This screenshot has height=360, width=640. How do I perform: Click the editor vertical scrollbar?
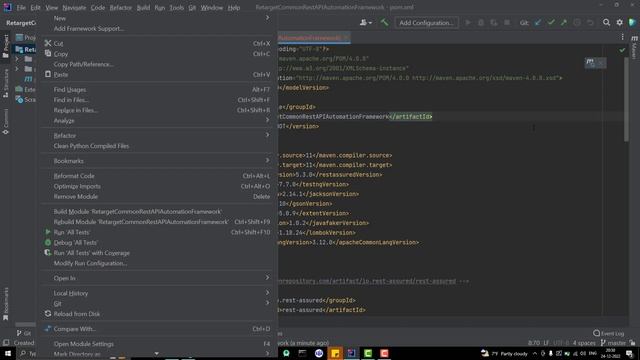[627, 100]
